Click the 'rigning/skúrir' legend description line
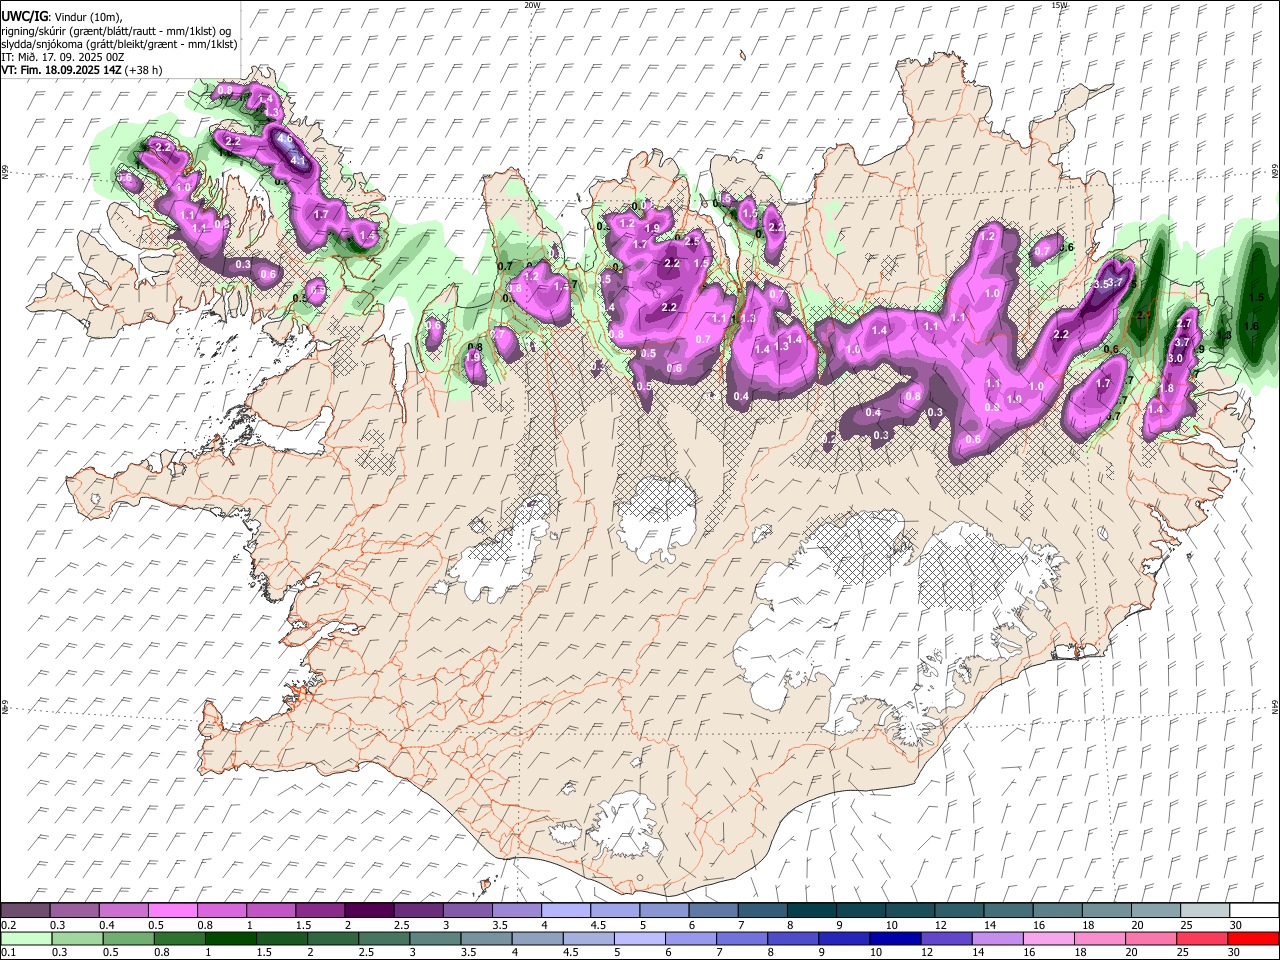The height and width of the screenshot is (960, 1280). coord(118,30)
